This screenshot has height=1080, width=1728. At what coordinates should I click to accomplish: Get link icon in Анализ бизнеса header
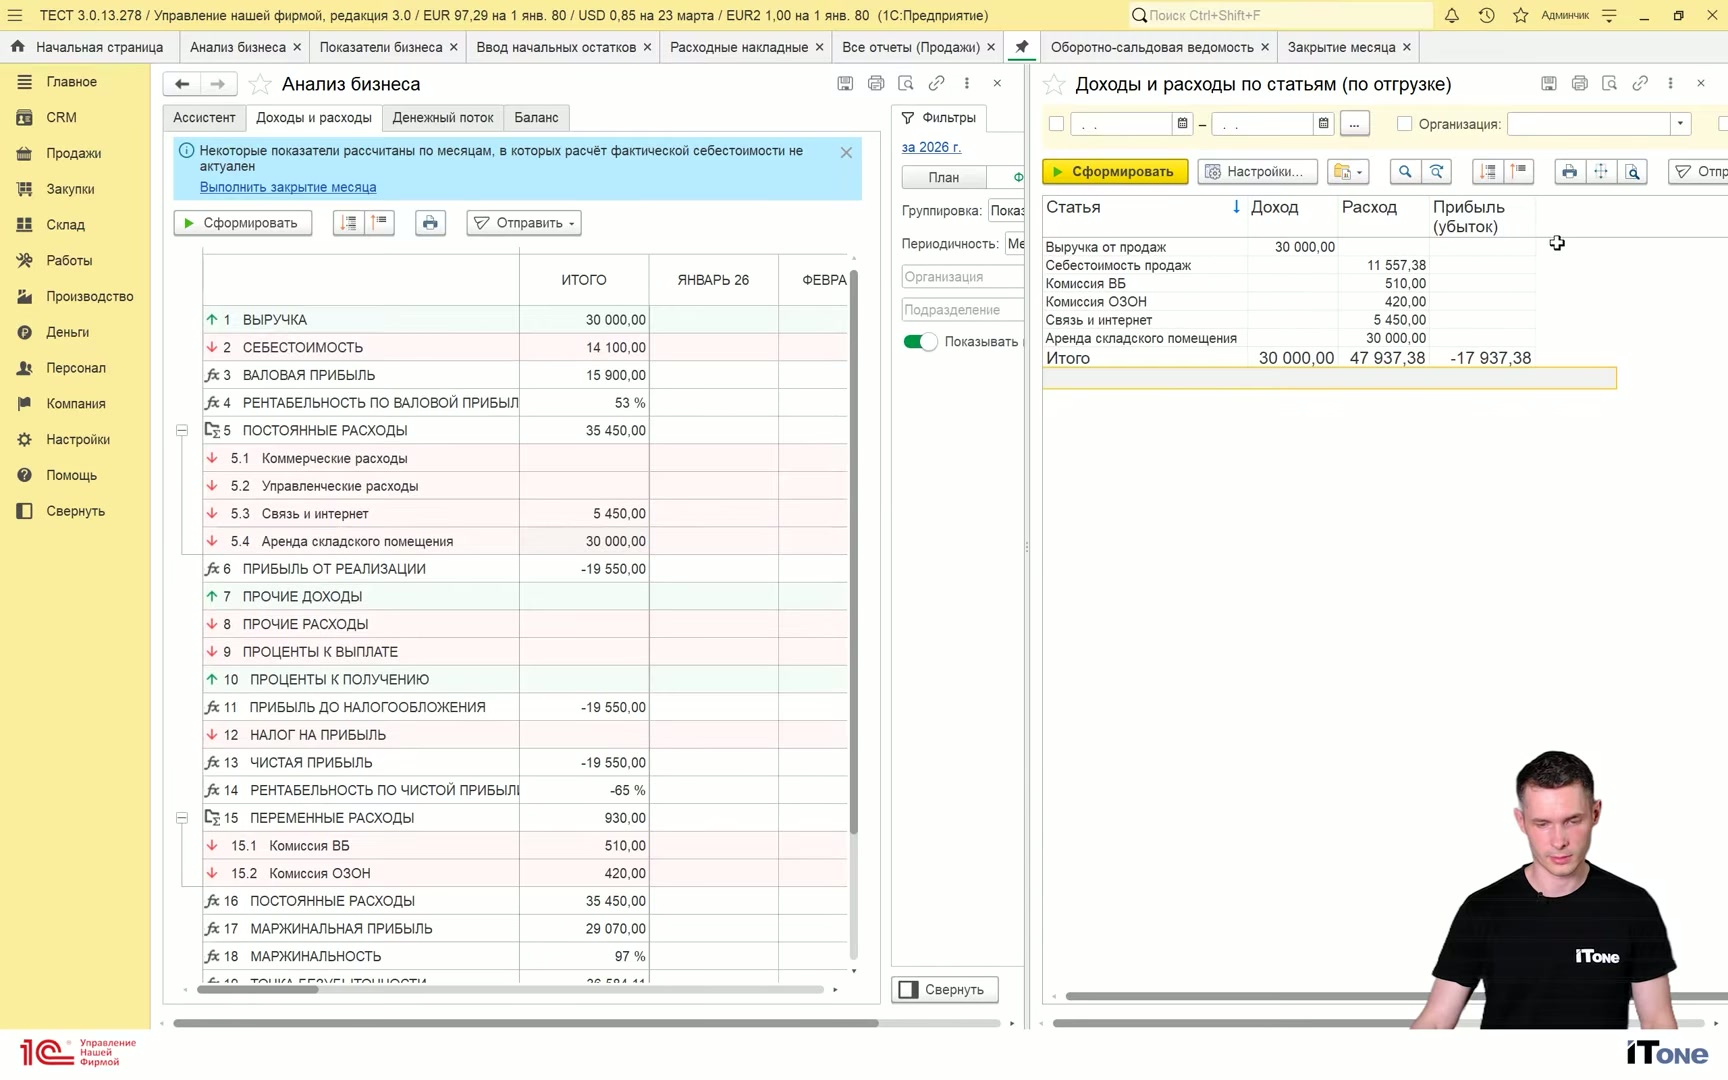click(x=936, y=83)
